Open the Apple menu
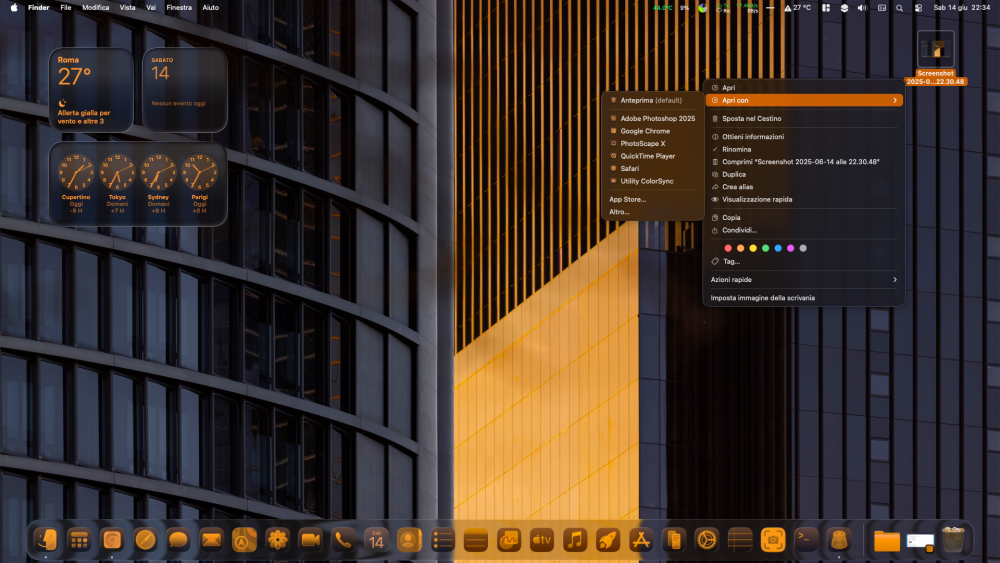Screen dimensions: 1000x563 tap(14, 8)
